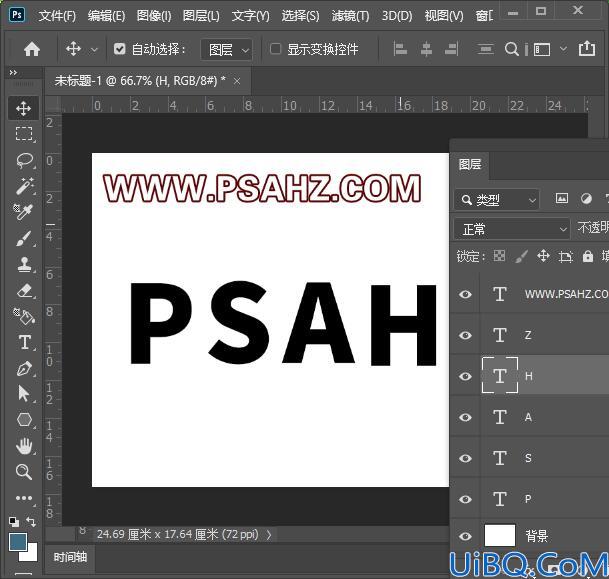
Task: Open the layer filter 类型 dropdown
Action: click(x=496, y=200)
